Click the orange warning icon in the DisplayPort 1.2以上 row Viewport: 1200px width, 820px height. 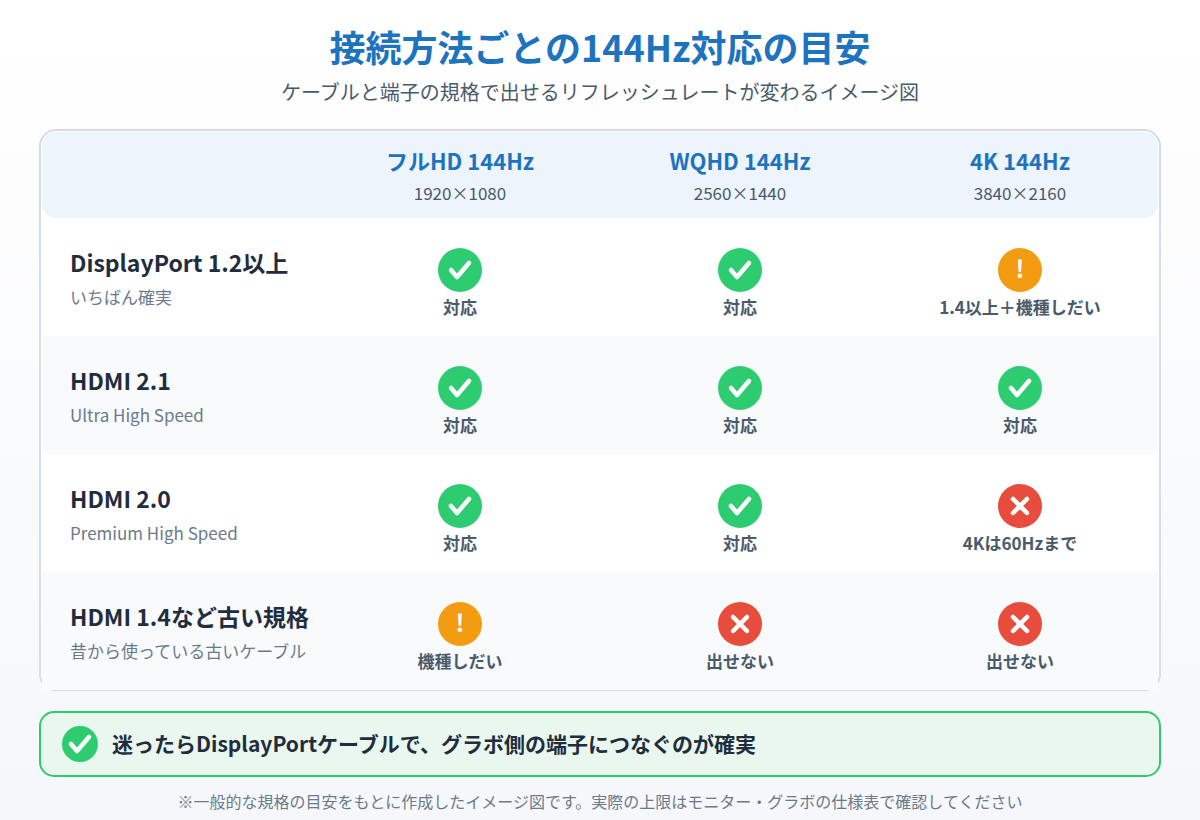pos(1020,270)
